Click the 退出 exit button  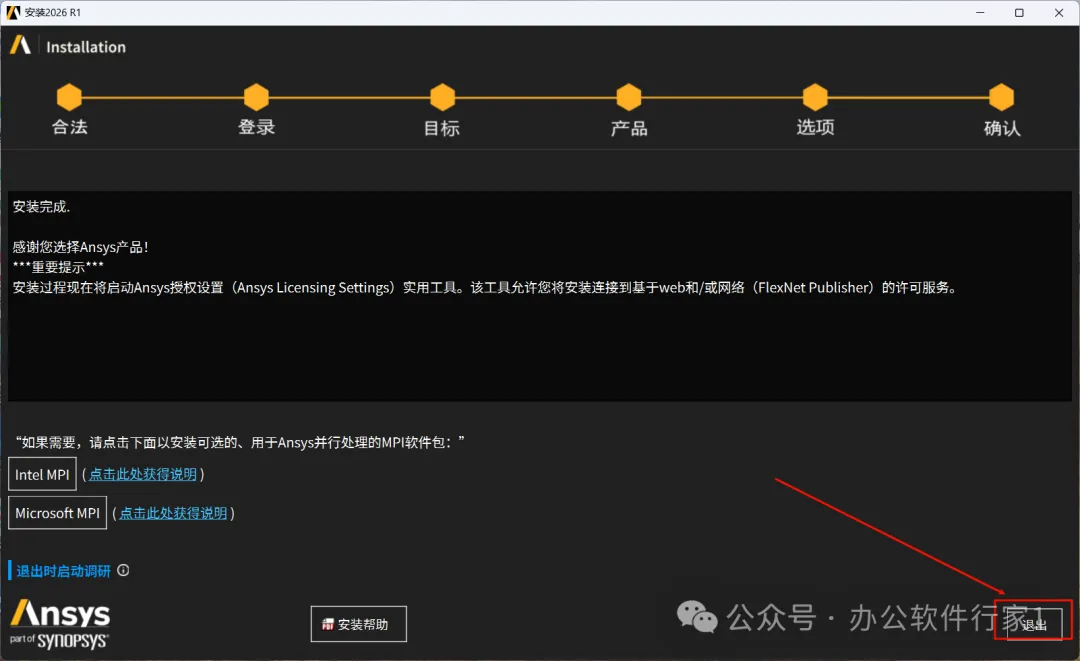tap(1034, 624)
